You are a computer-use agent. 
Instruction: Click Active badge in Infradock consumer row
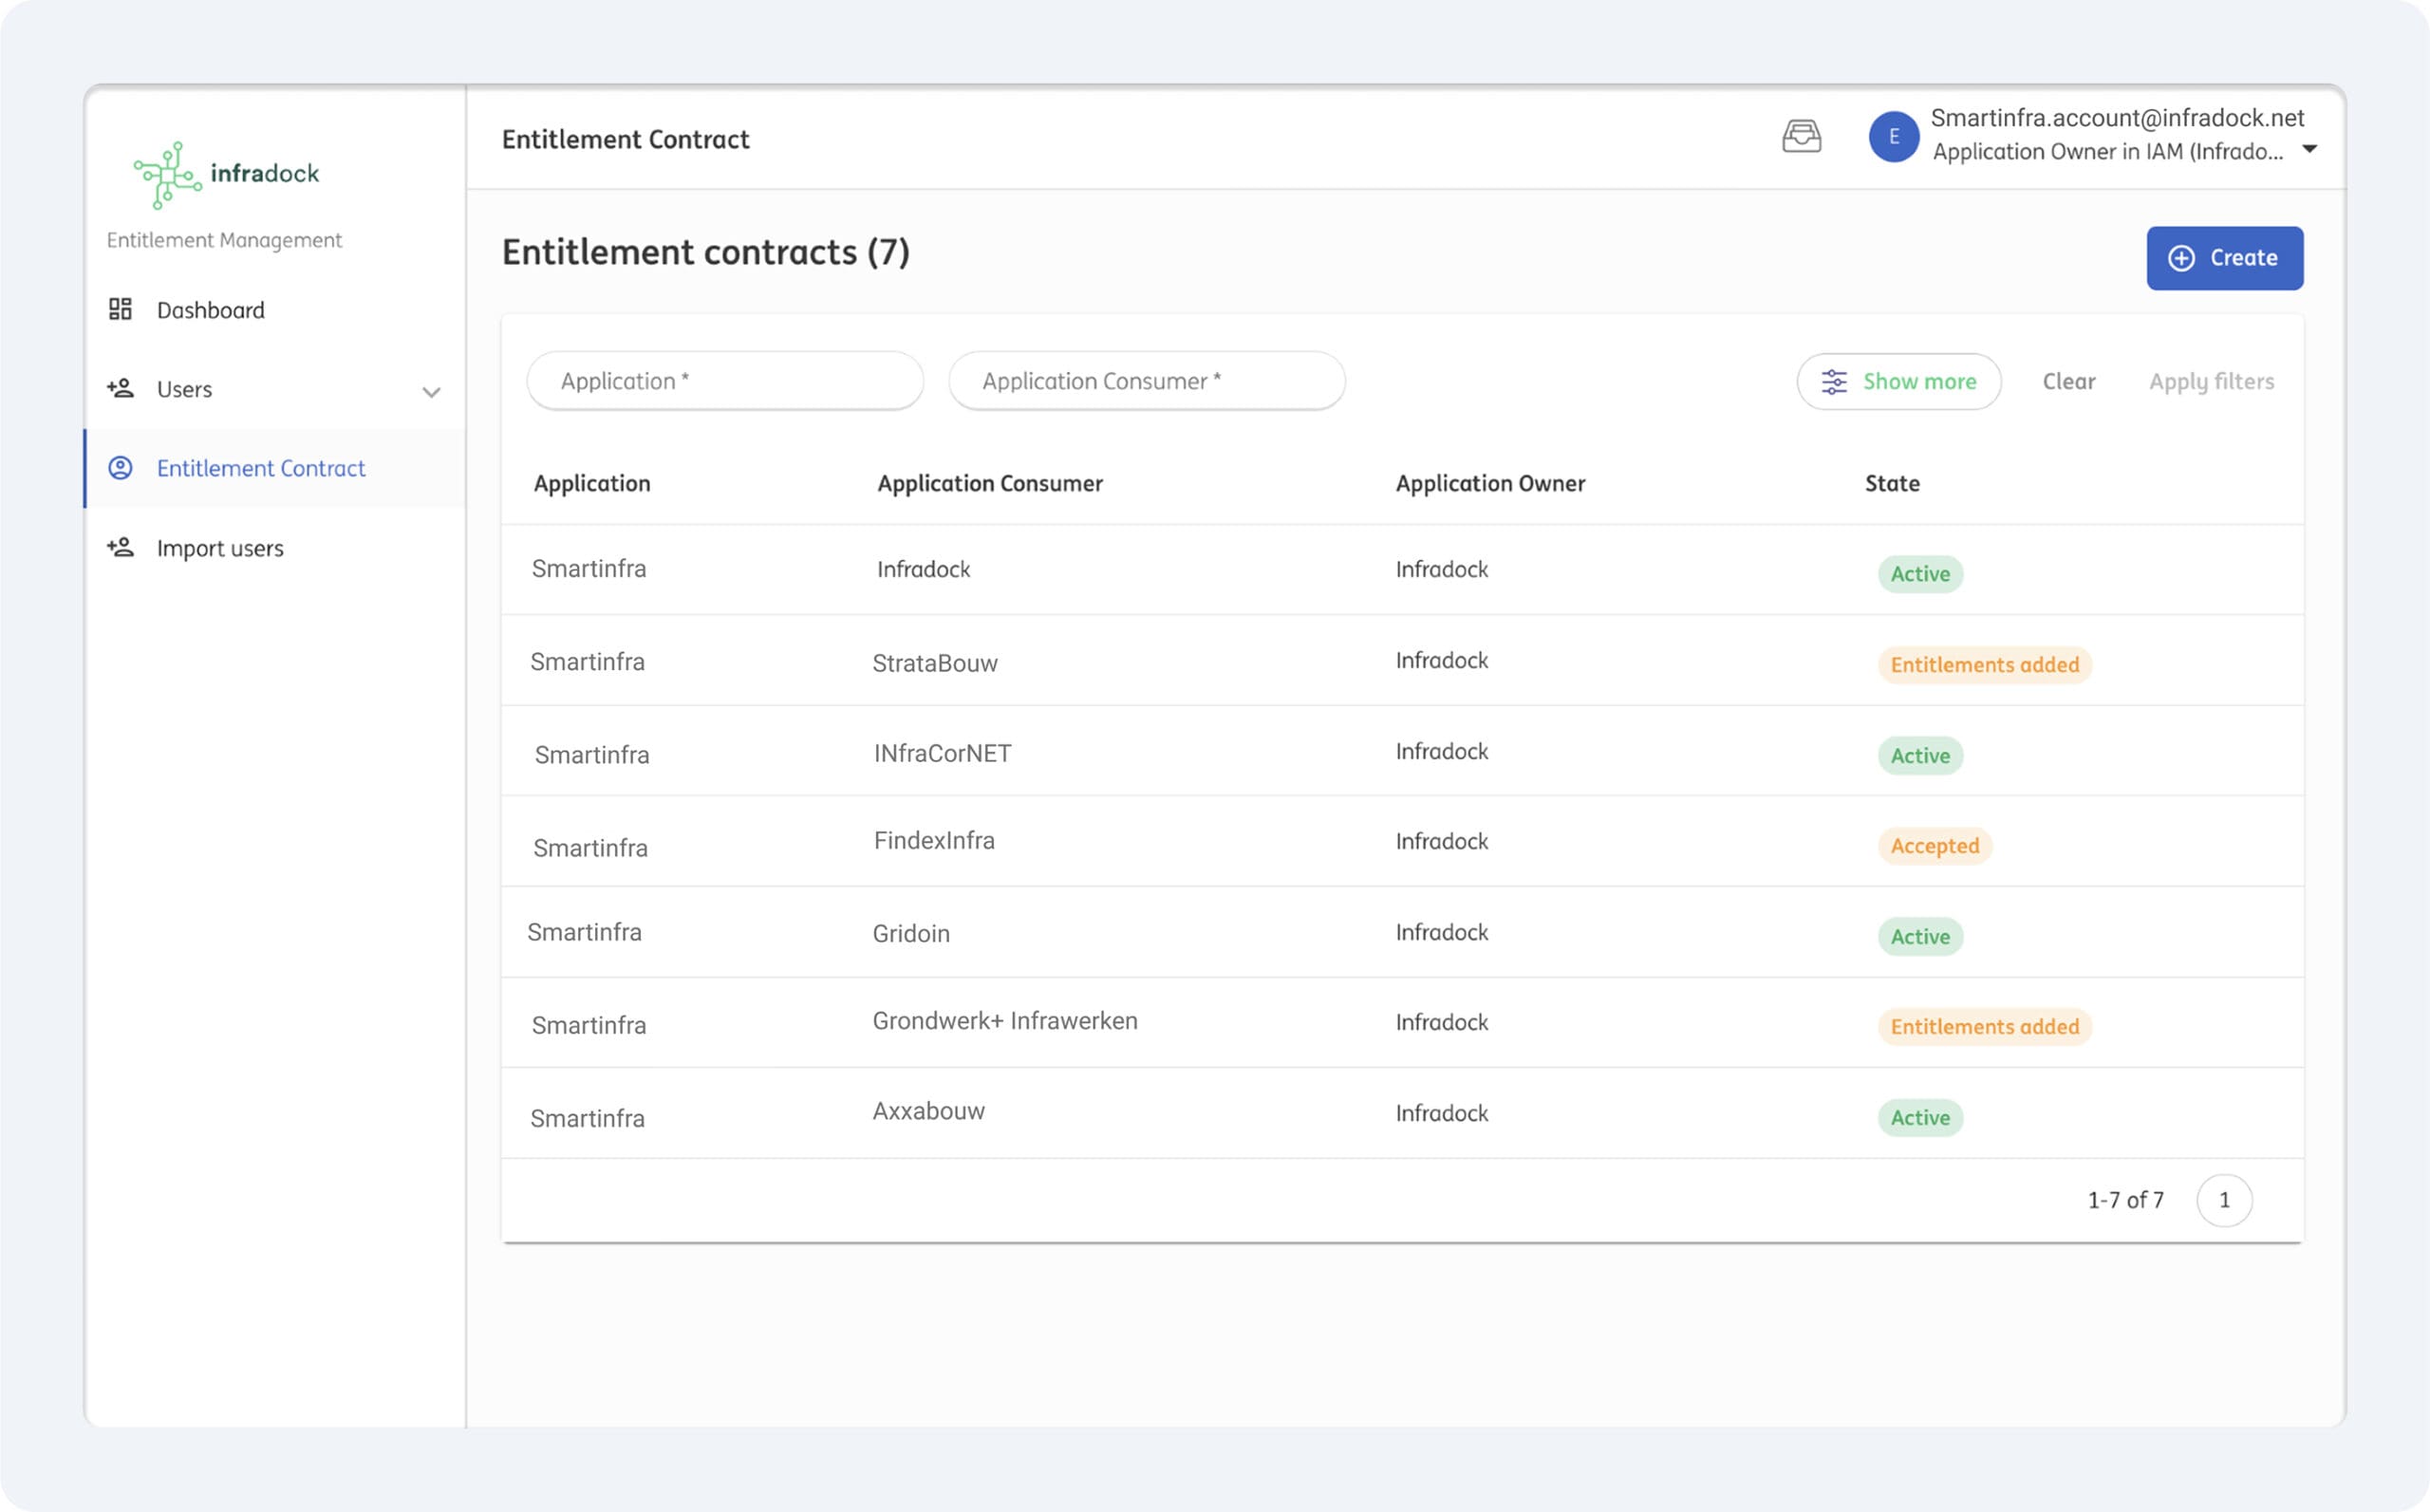[1920, 574]
